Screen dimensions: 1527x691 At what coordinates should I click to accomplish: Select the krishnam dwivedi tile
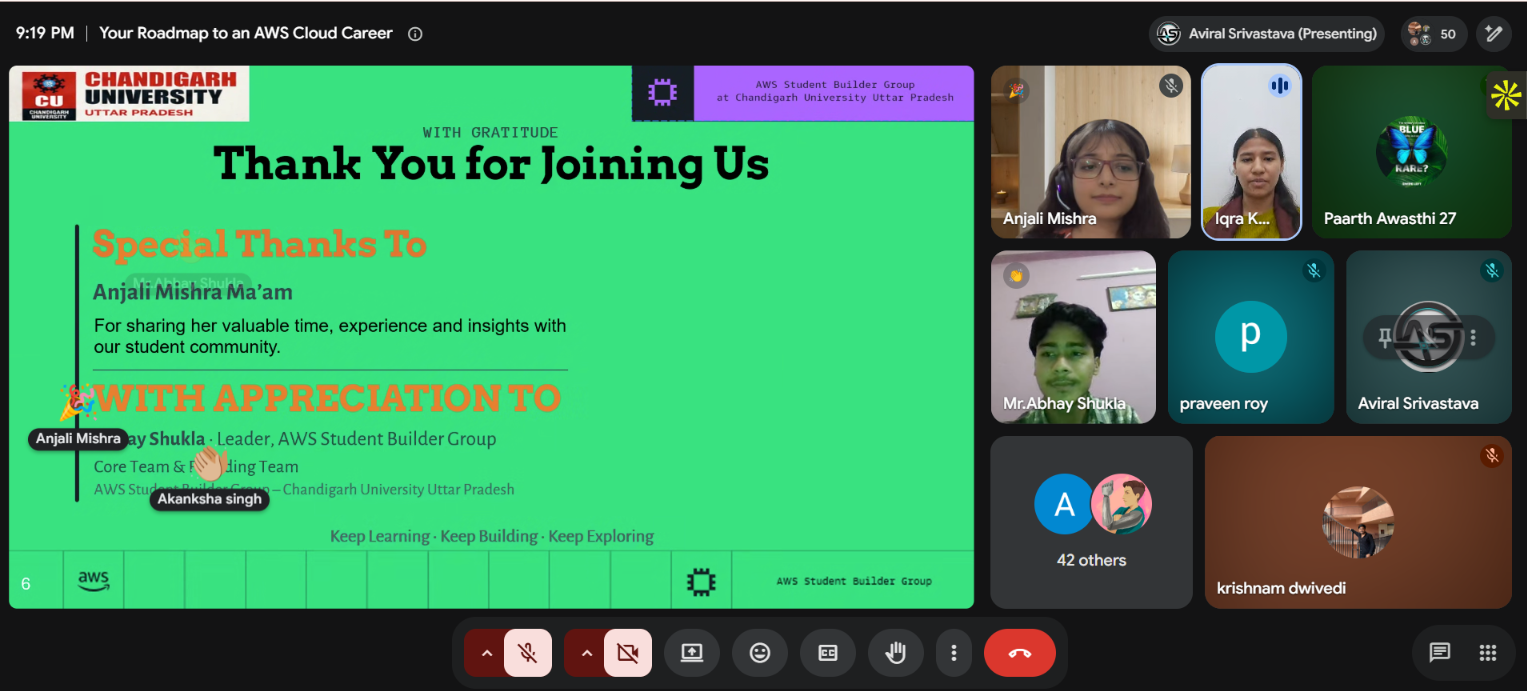(x=1358, y=522)
